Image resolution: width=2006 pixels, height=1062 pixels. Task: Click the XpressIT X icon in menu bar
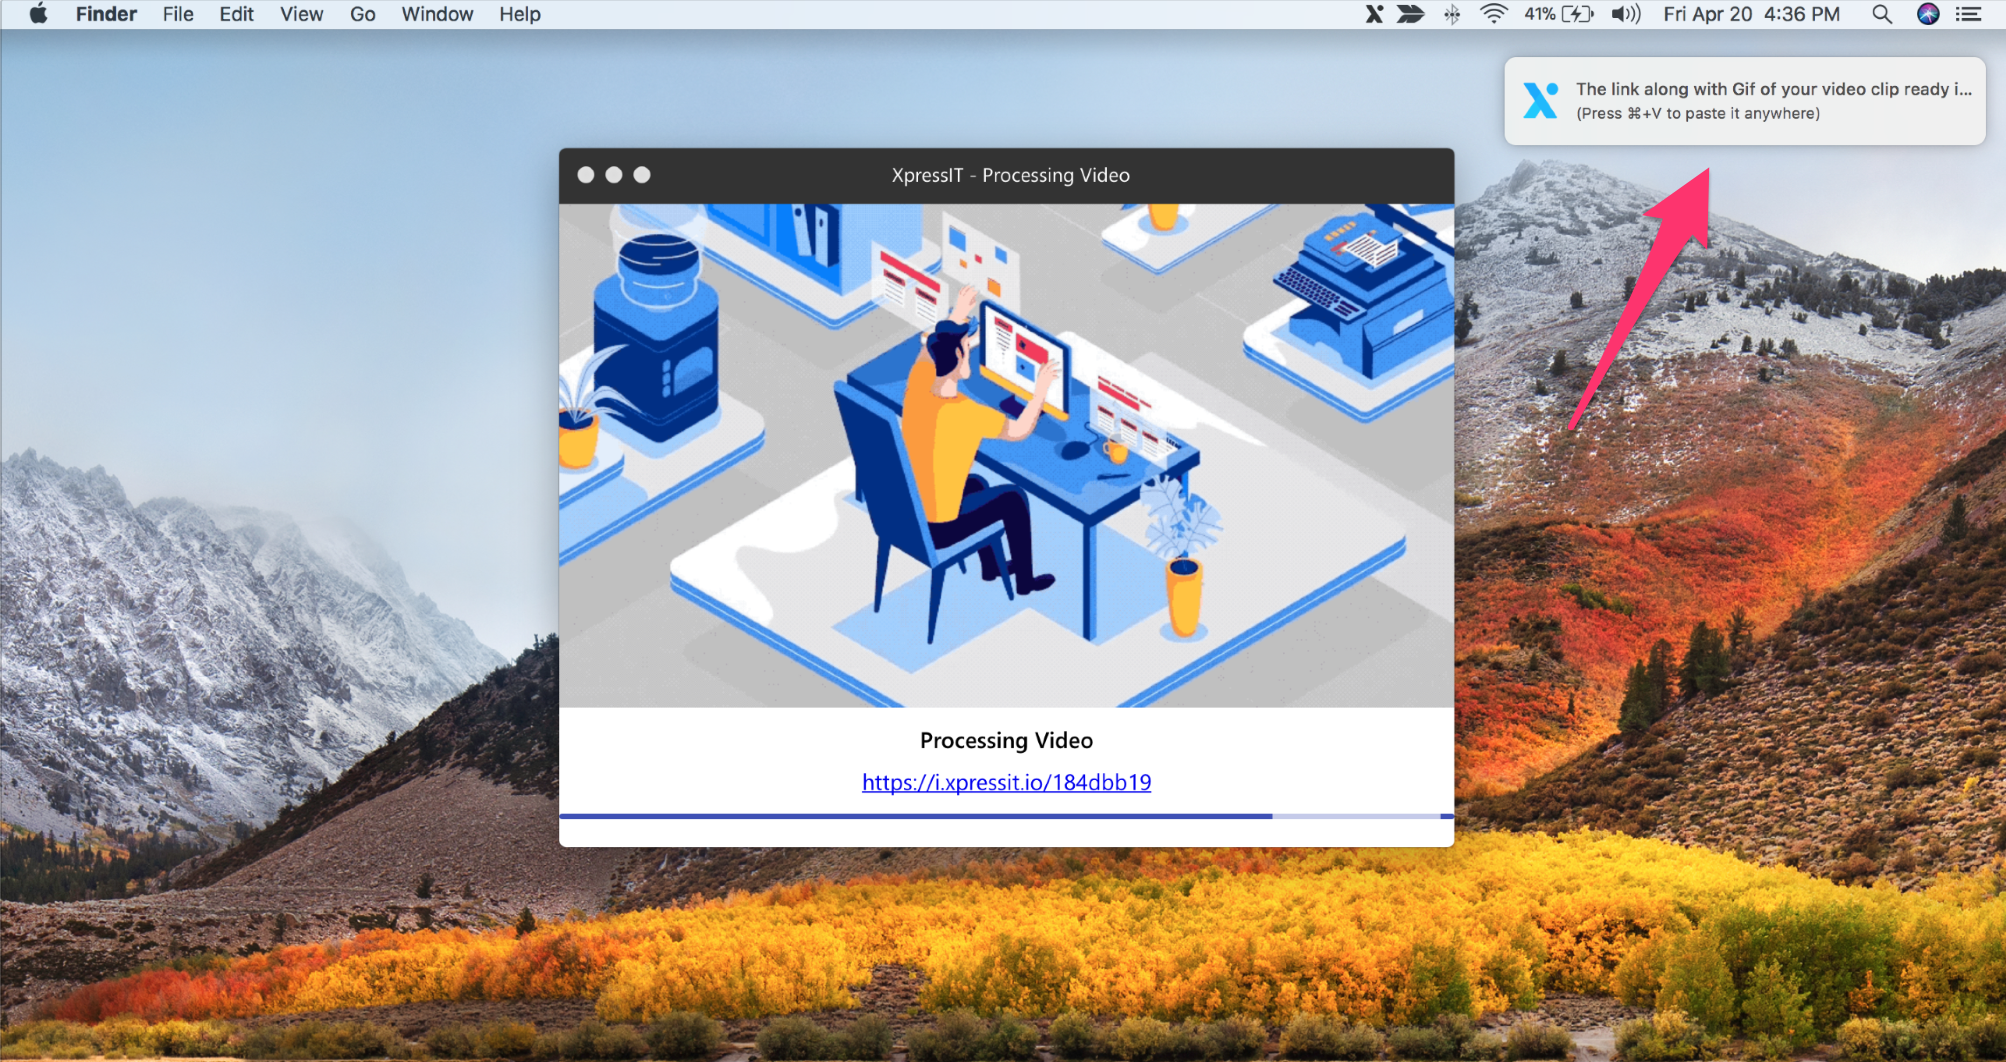point(1375,14)
